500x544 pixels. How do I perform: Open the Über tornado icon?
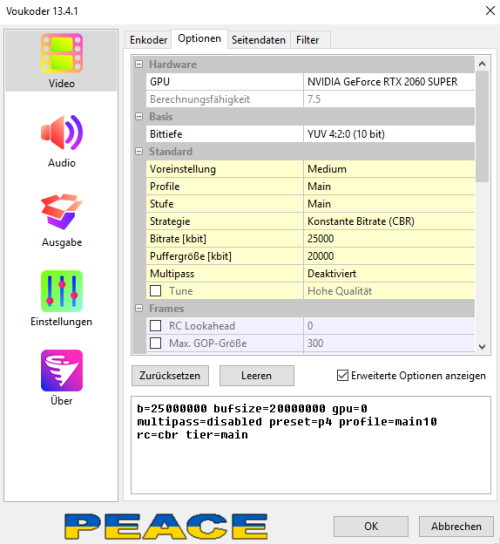pos(61,371)
